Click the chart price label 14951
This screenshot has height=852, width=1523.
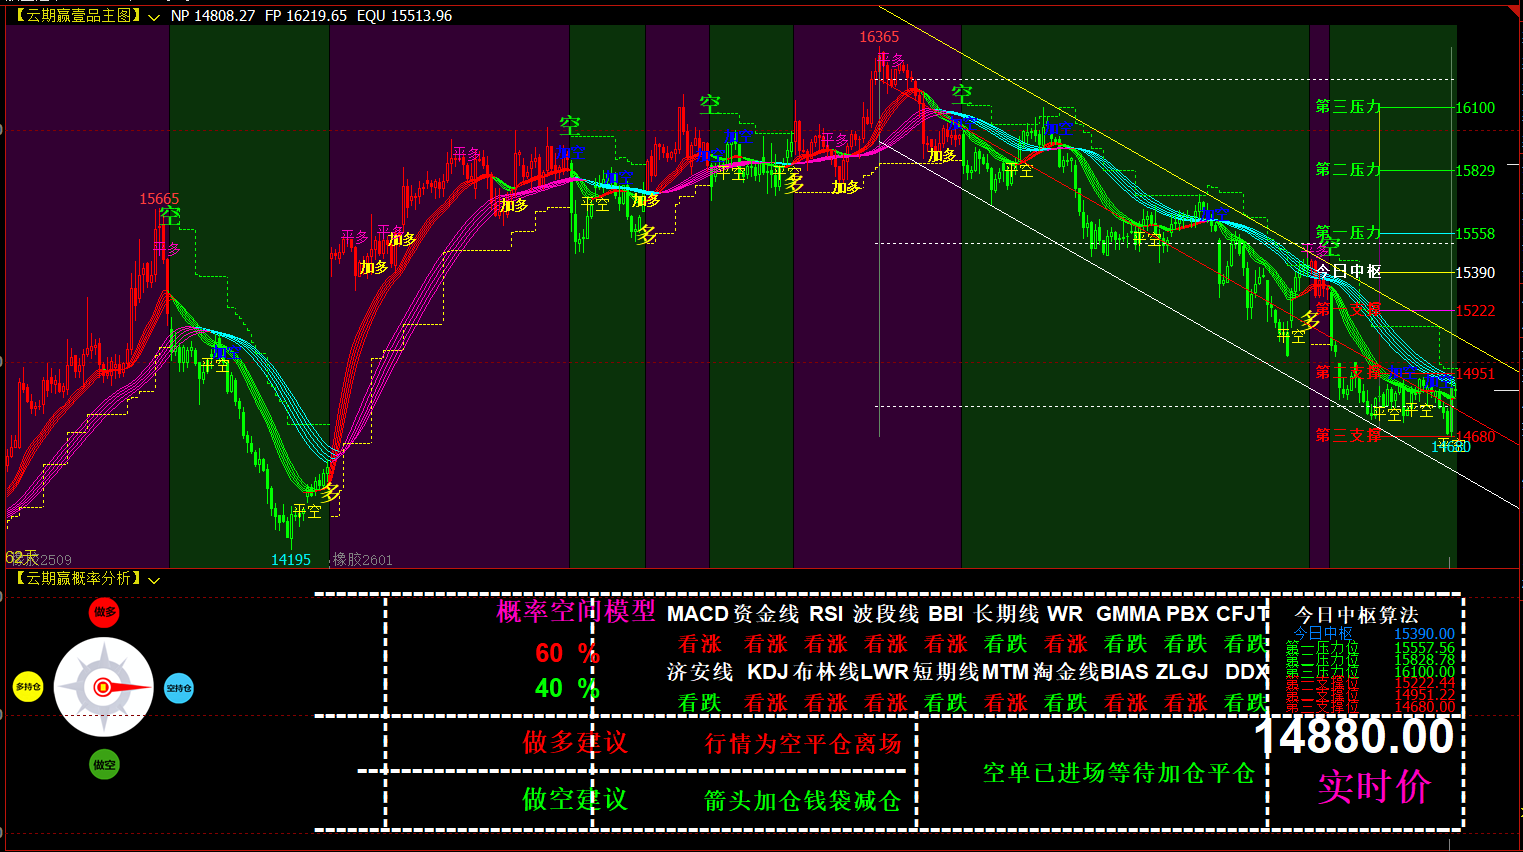pyautogui.click(x=1475, y=374)
